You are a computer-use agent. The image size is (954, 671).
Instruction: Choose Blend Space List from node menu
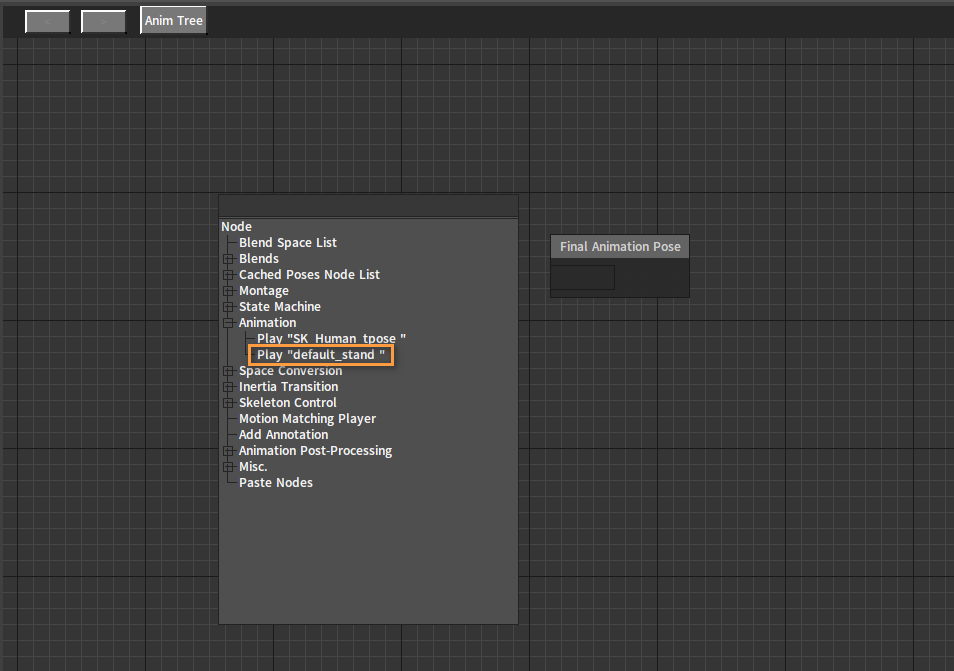pos(288,242)
